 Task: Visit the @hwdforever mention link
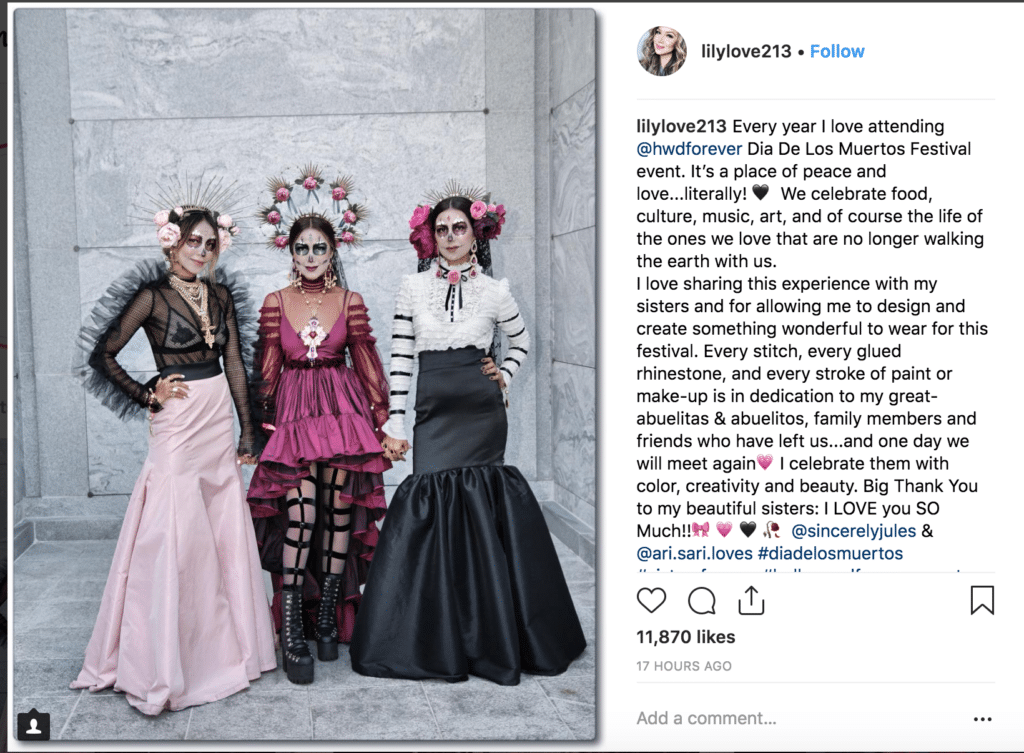(x=689, y=149)
